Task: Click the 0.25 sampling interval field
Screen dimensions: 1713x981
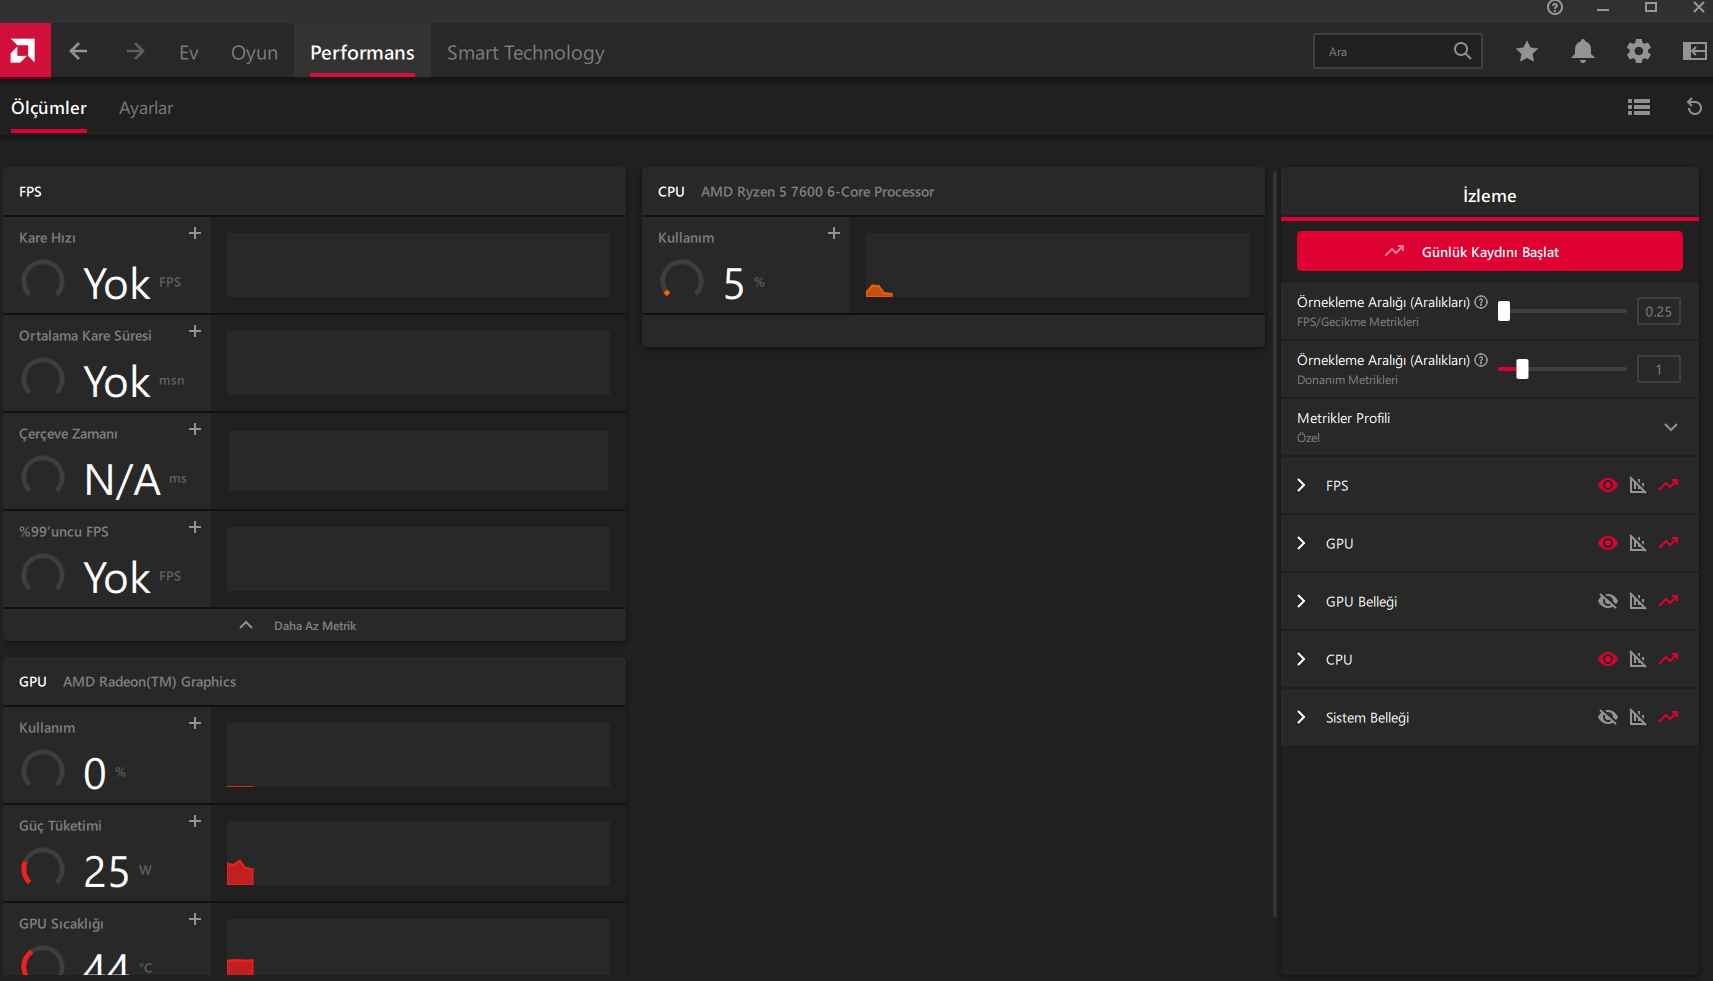Action: pyautogui.click(x=1658, y=311)
